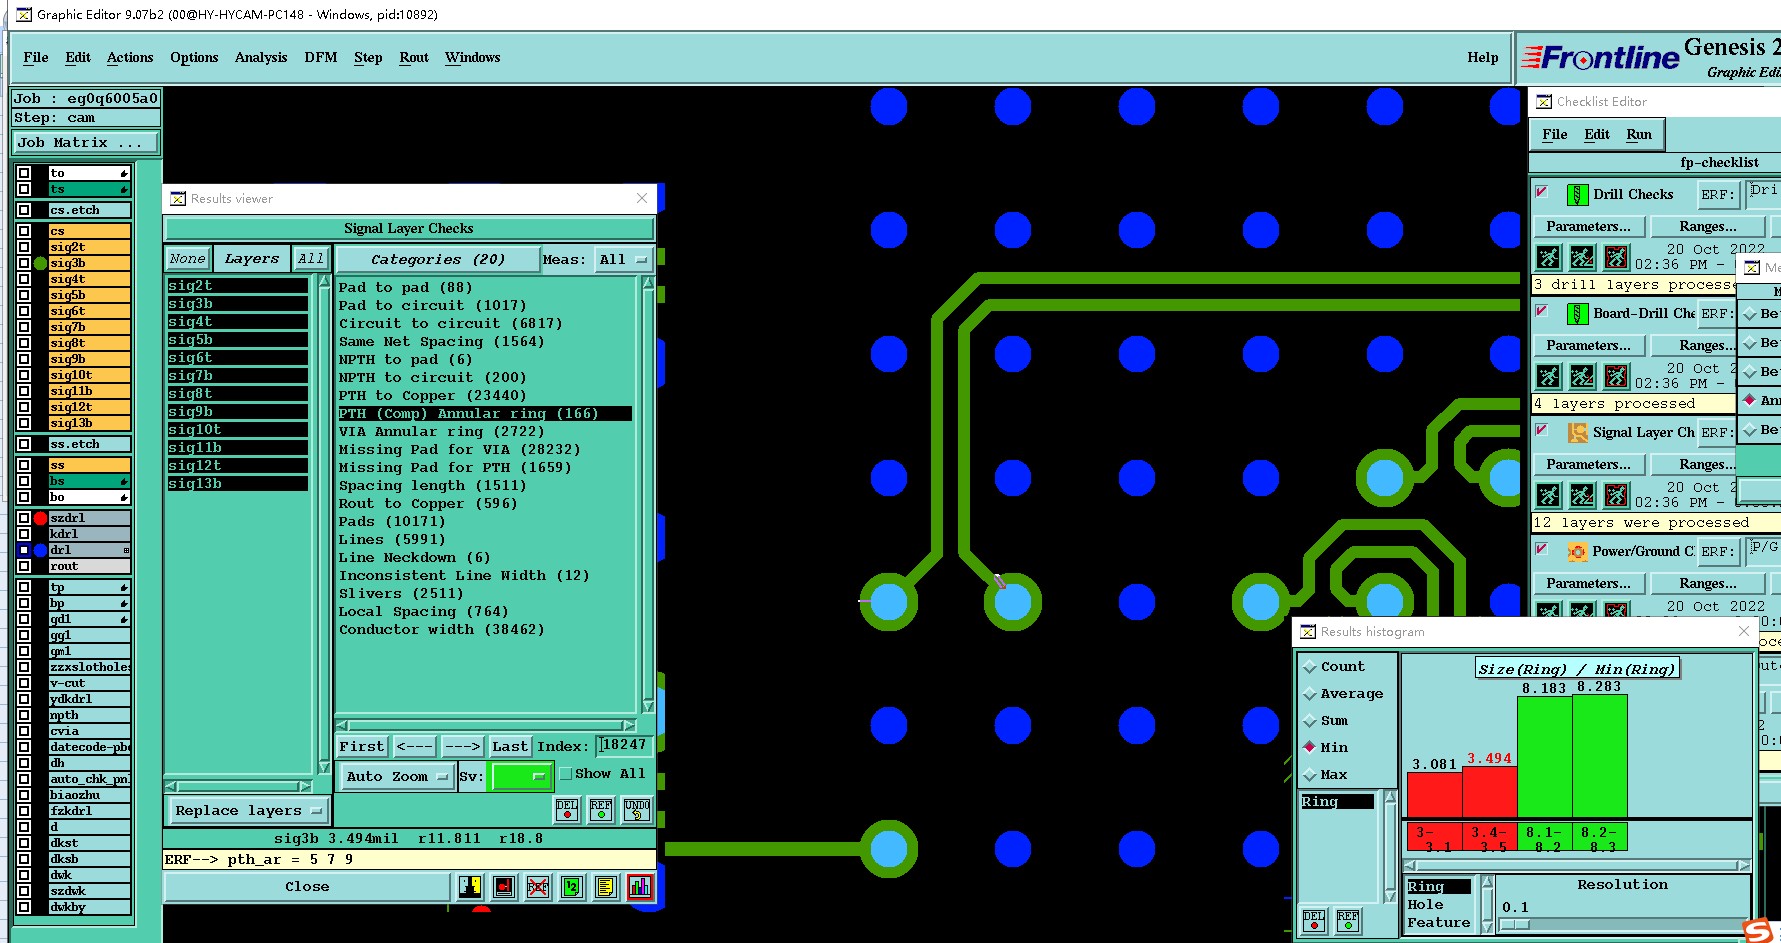
Task: Open the Meas All dropdown
Action: pyautogui.click(x=623, y=260)
